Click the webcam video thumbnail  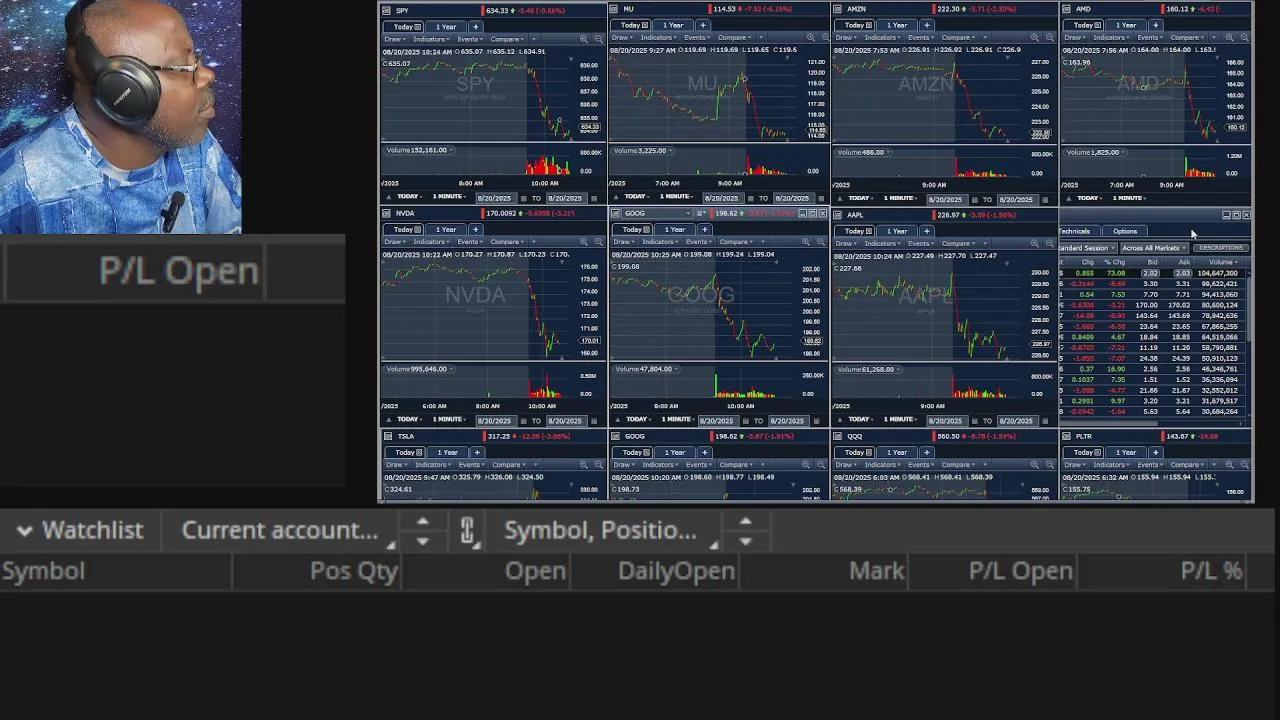click(121, 117)
